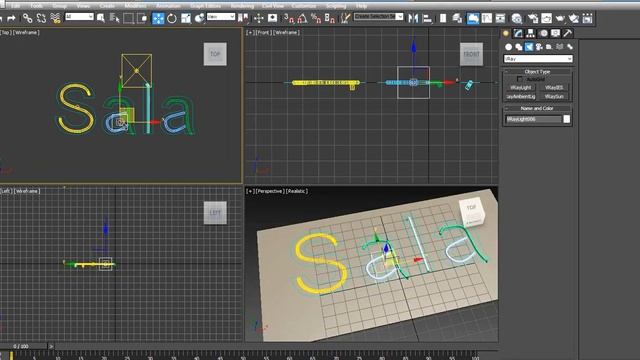This screenshot has height=360, width=640.
Task: Open the light category dropdown in the Create panel
Action: [x=538, y=59]
